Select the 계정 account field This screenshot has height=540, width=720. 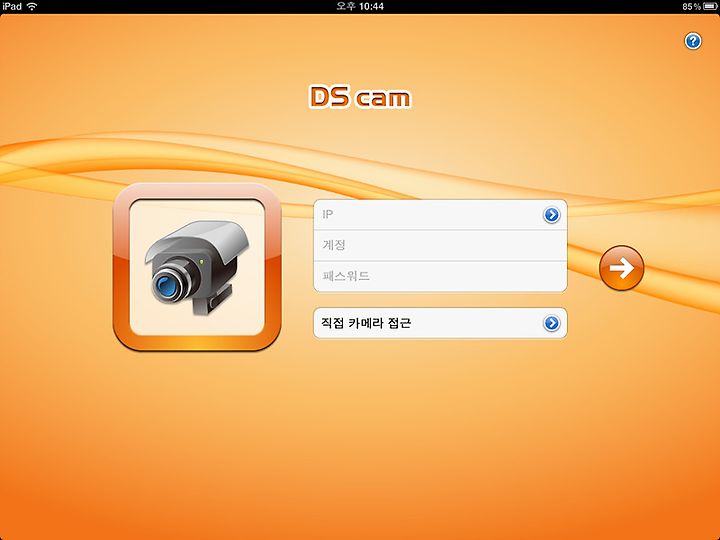click(x=440, y=245)
